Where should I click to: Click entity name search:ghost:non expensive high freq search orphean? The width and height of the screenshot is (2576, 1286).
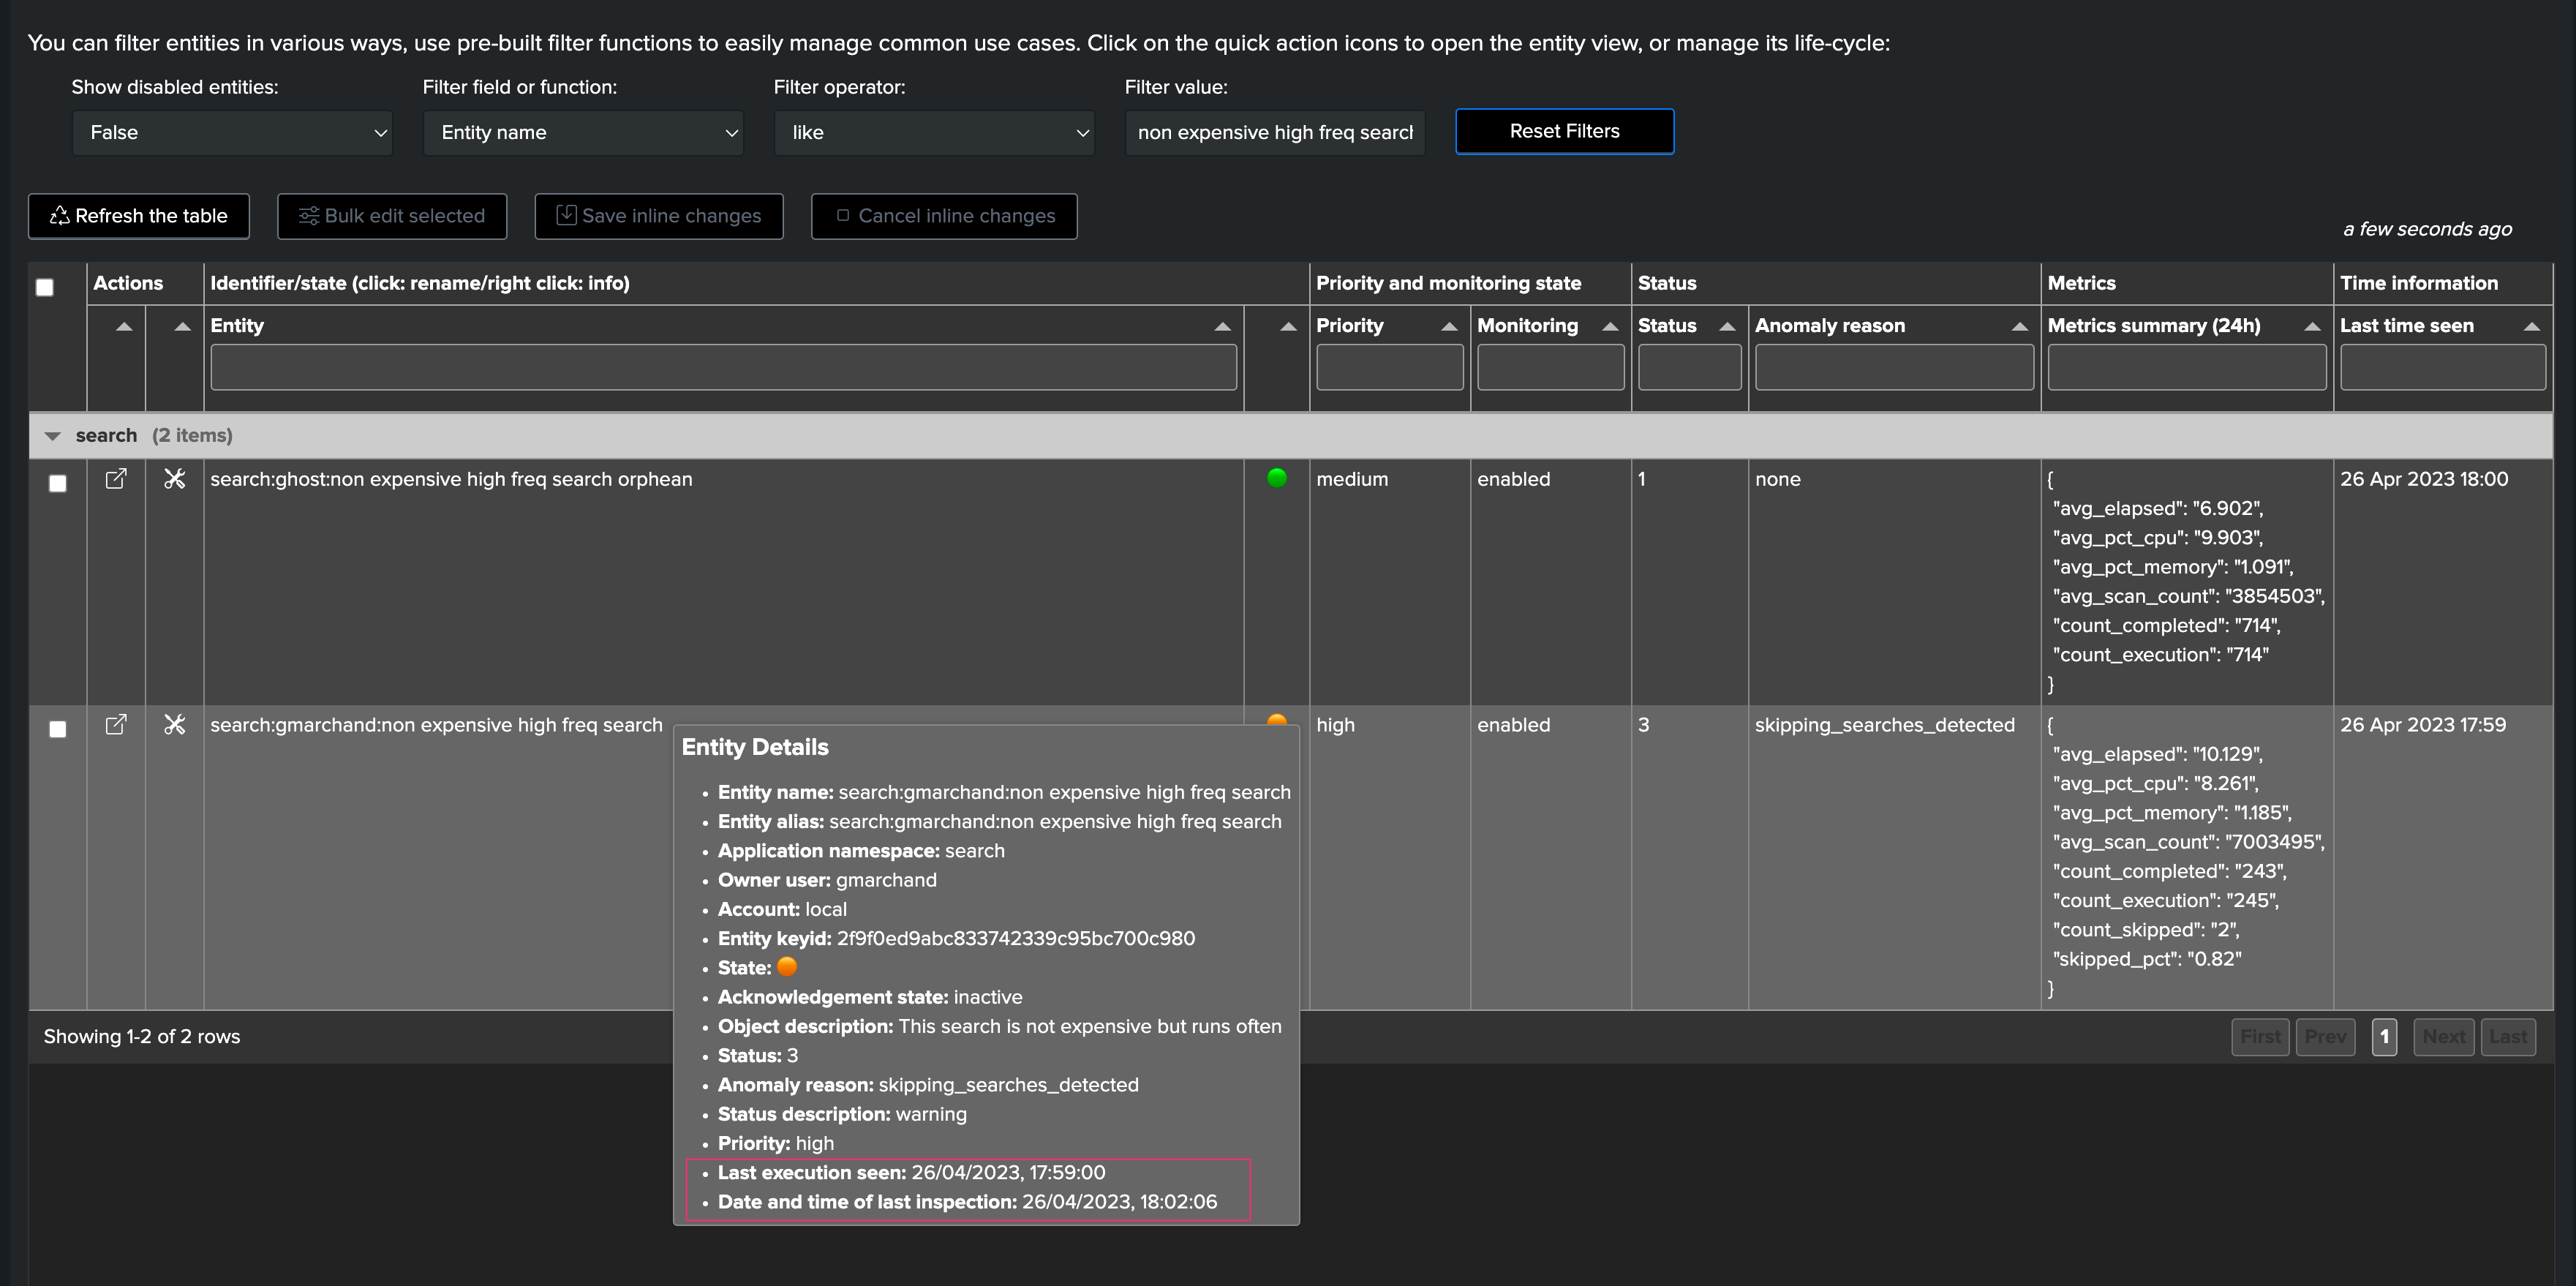tap(451, 479)
